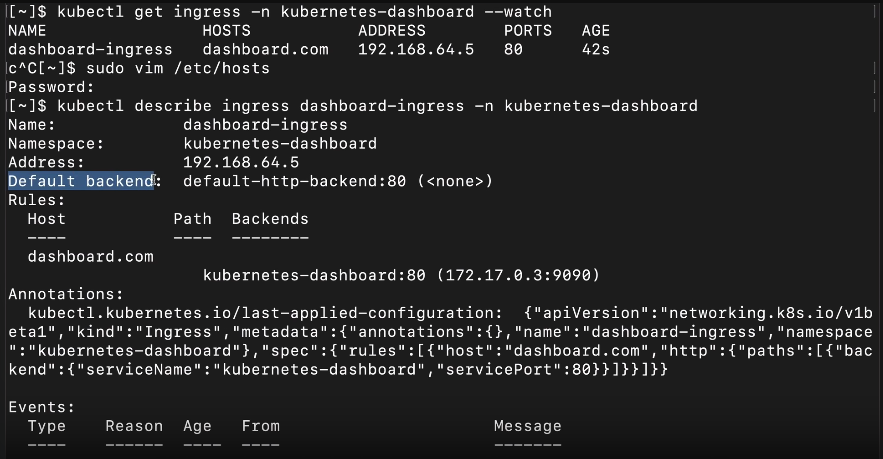Click the 'kubectl describe ingress' command line
Screen dimensions: 883x459
(x=377, y=106)
